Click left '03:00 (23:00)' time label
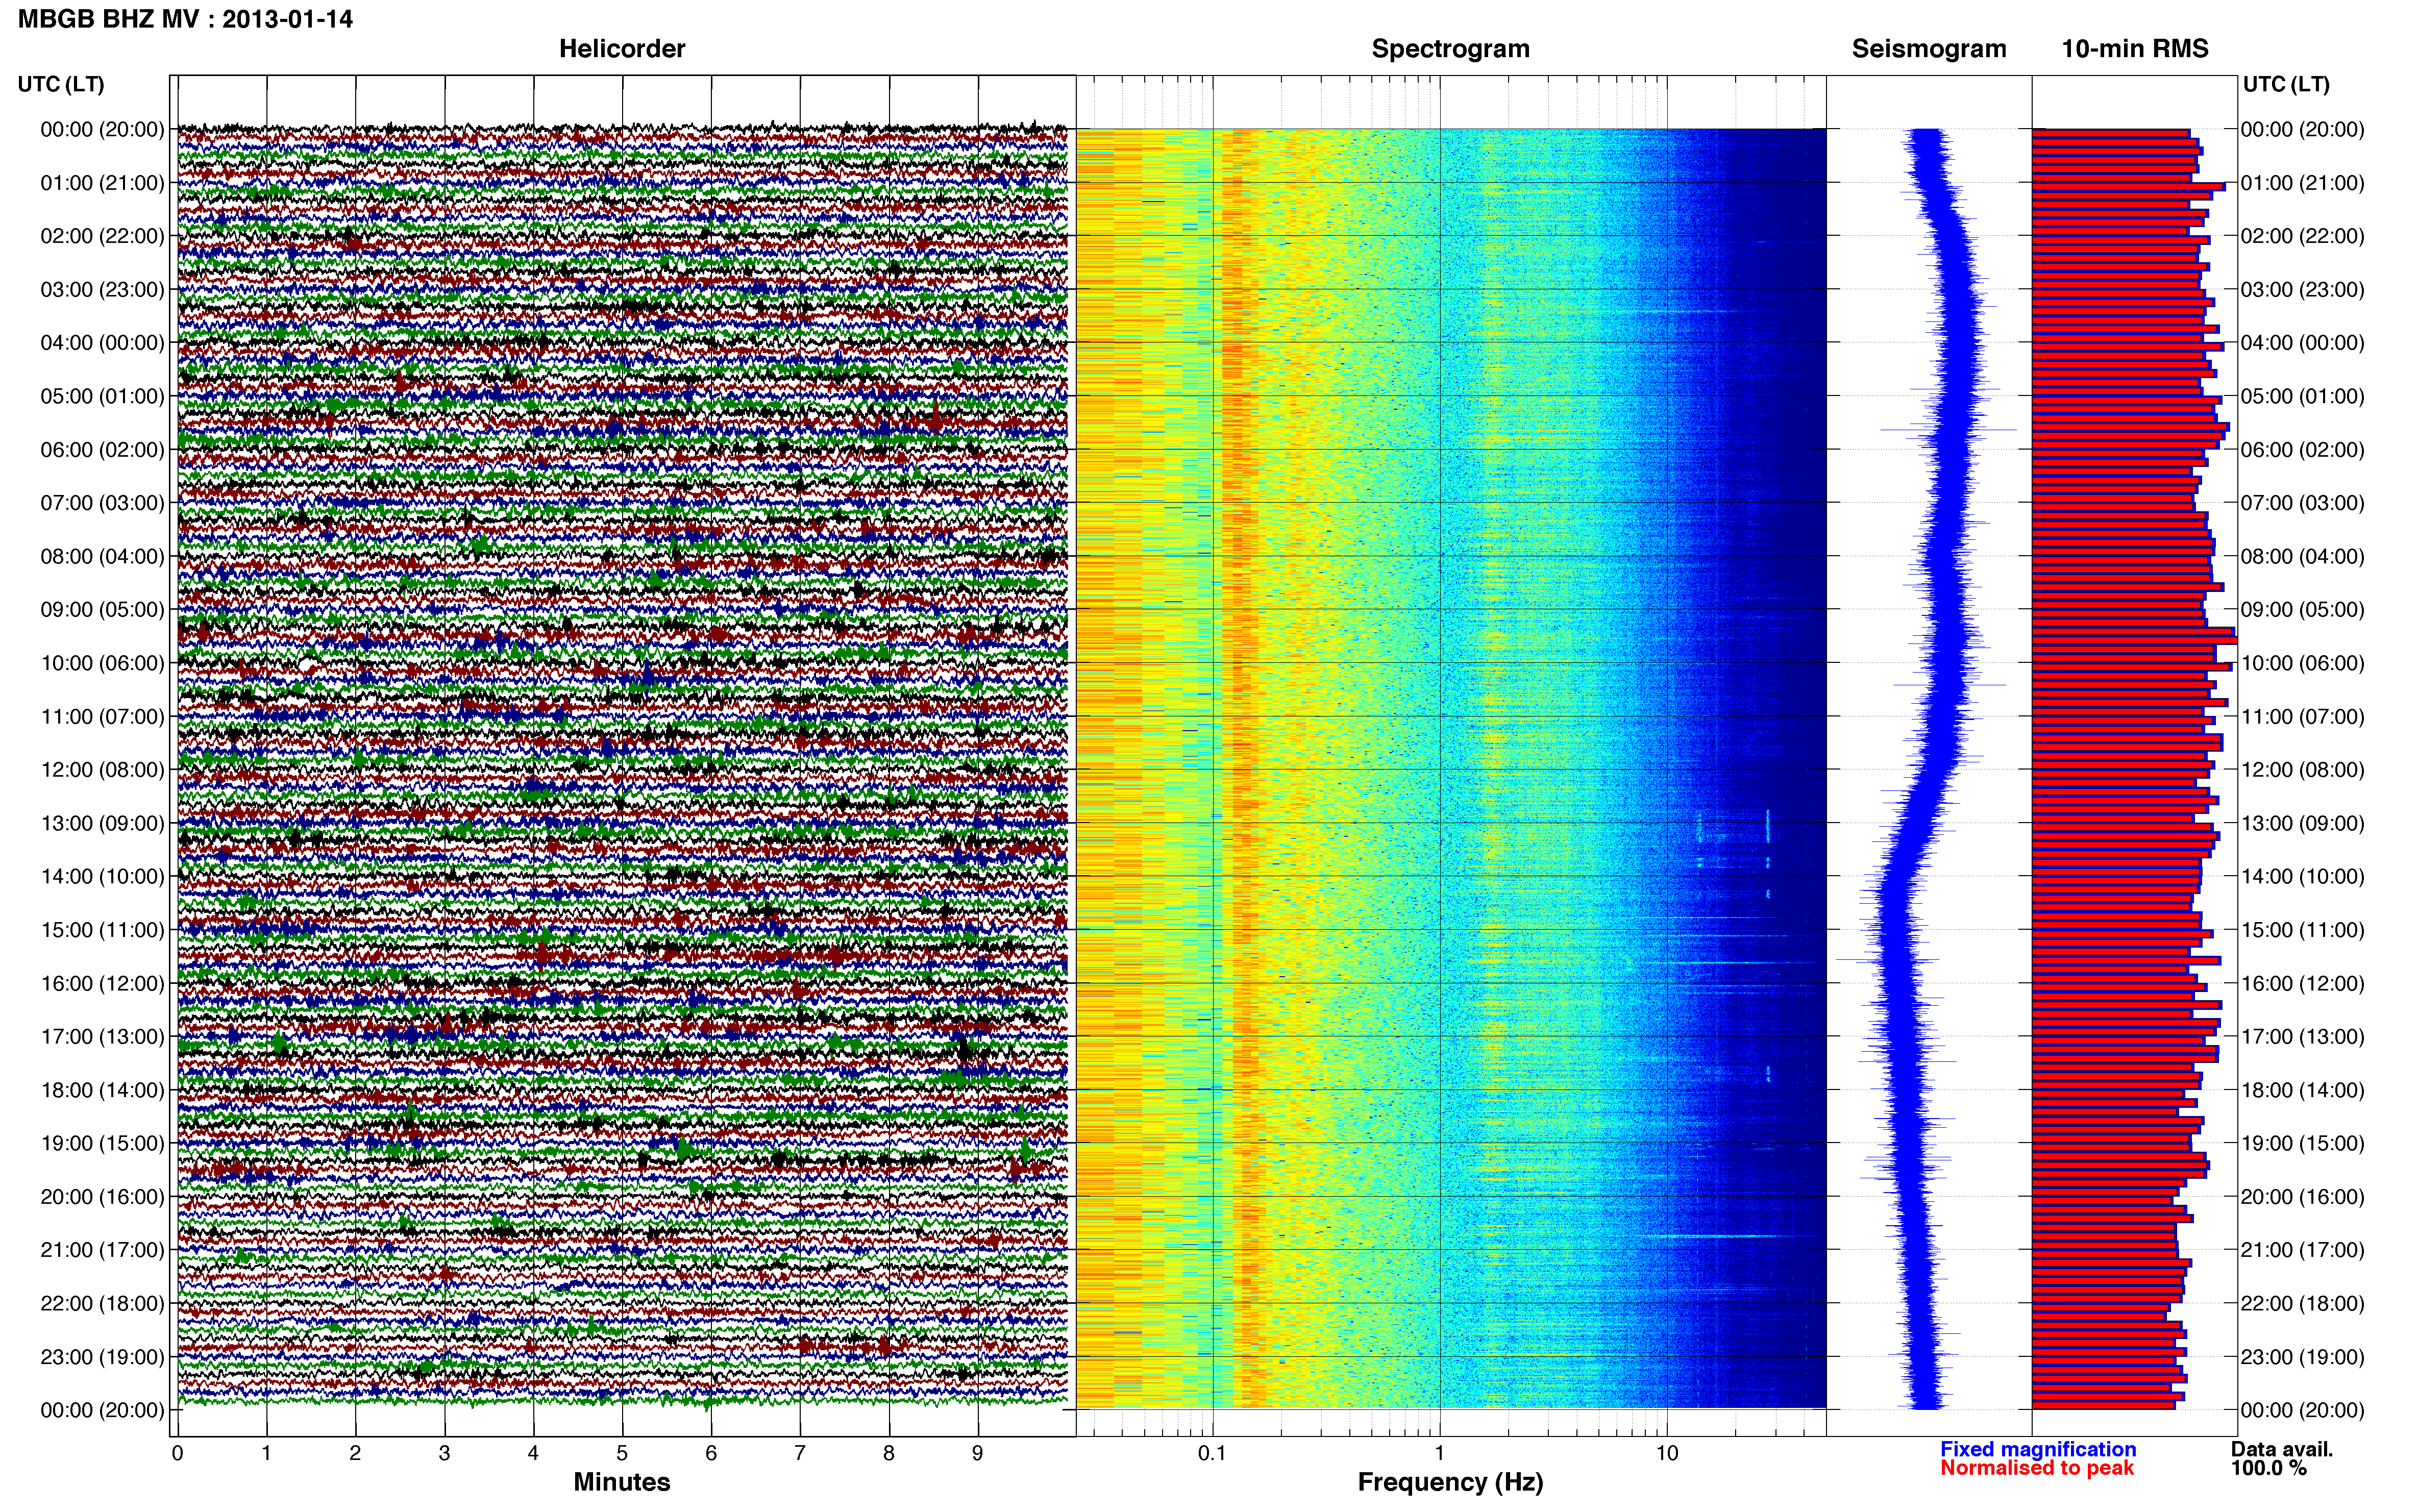 tap(102, 289)
